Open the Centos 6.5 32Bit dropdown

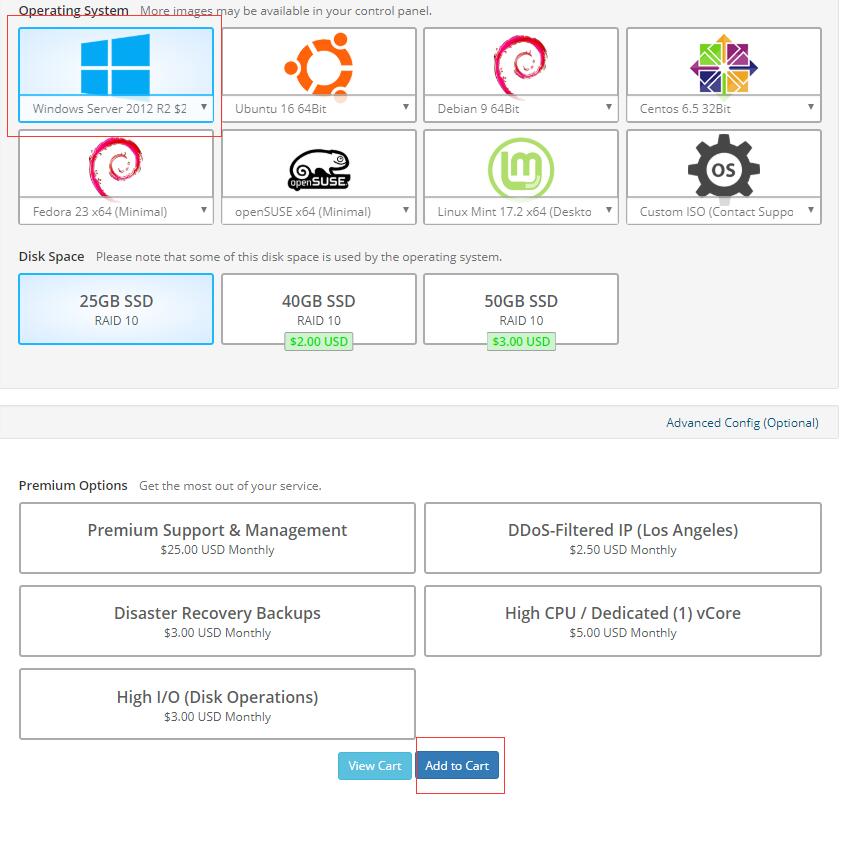click(723, 108)
